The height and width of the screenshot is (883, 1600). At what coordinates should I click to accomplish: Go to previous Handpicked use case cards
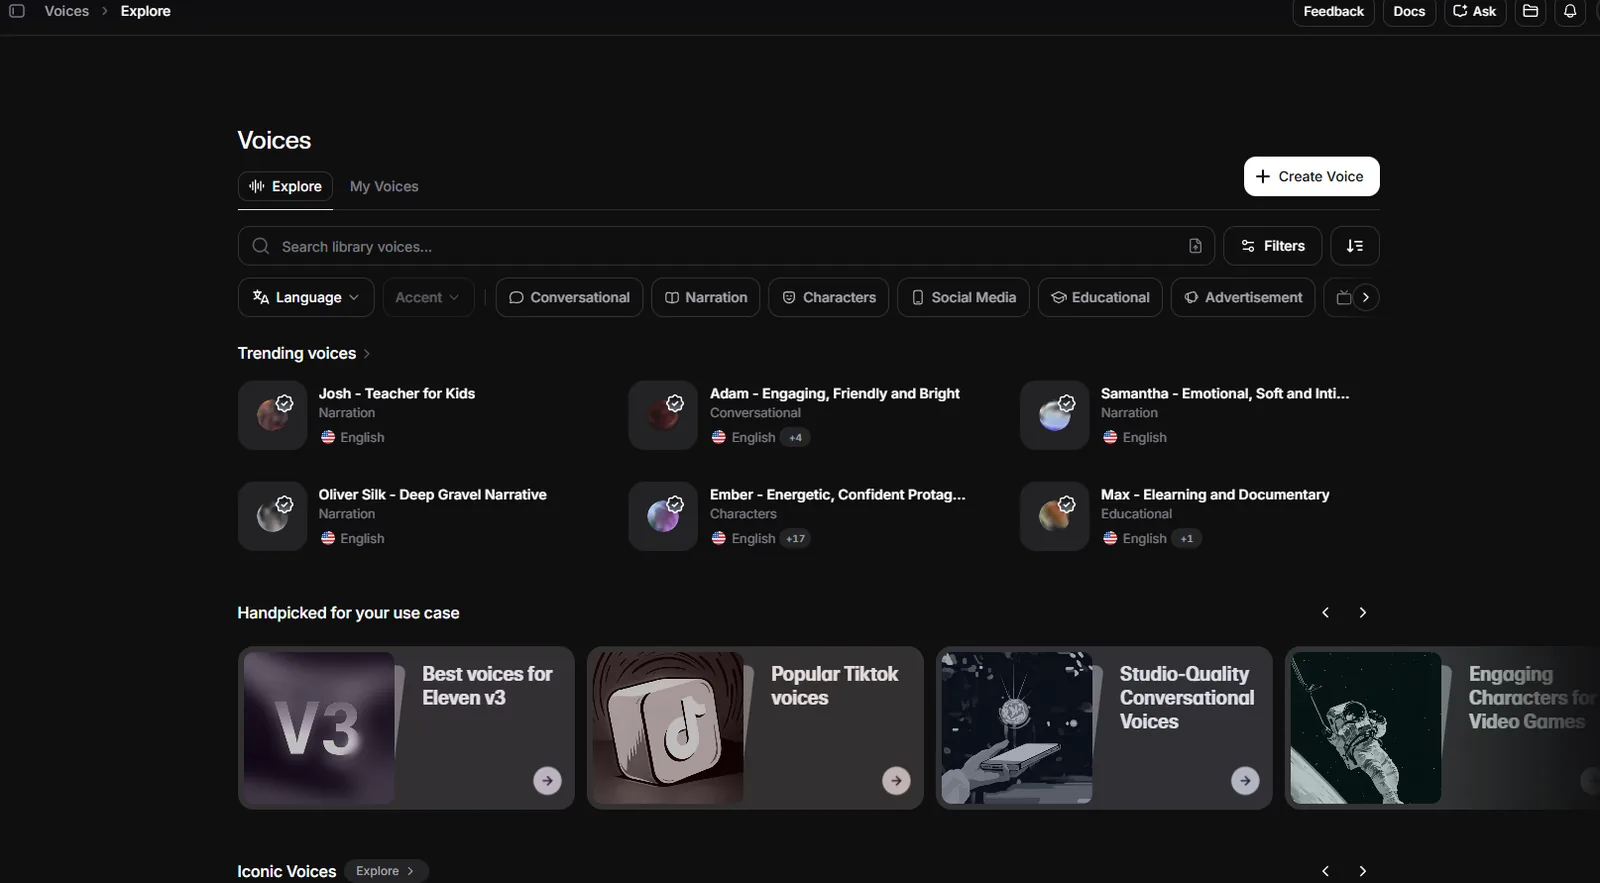pyautogui.click(x=1326, y=612)
